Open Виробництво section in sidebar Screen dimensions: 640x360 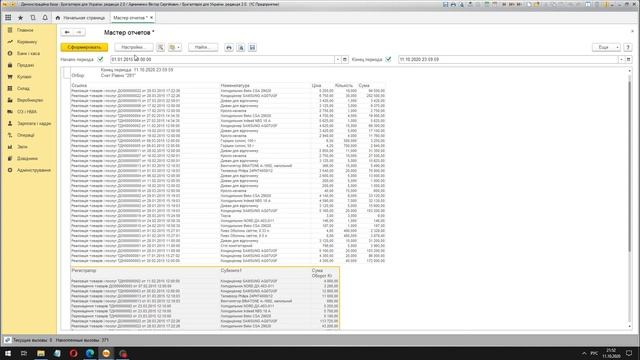pos(30,100)
